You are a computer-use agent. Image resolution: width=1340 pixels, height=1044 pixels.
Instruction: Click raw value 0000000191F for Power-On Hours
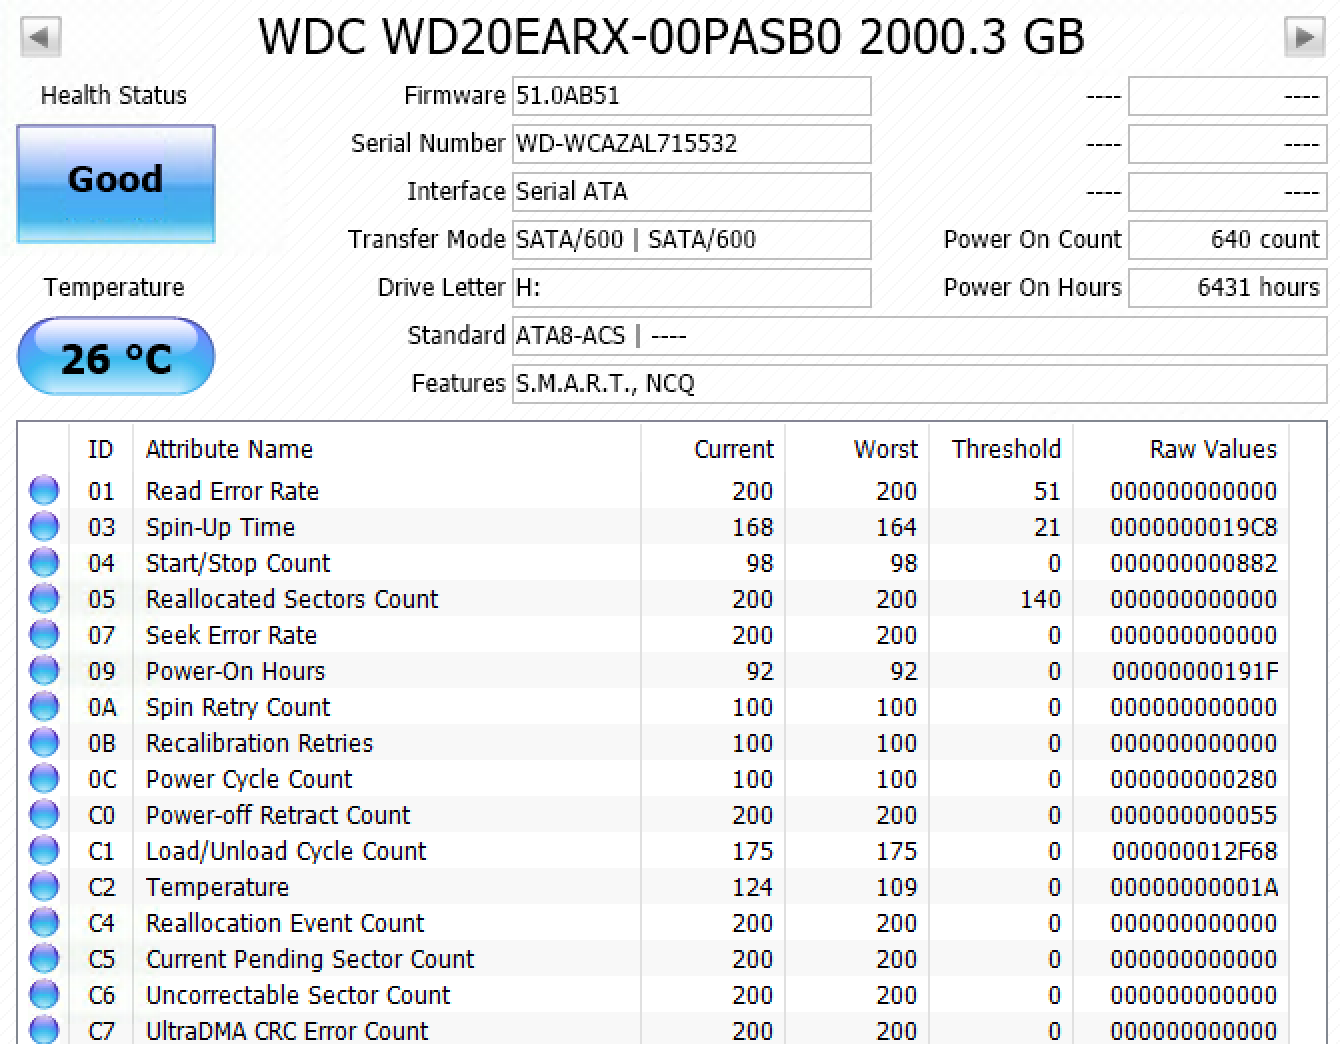pyautogui.click(x=1195, y=671)
